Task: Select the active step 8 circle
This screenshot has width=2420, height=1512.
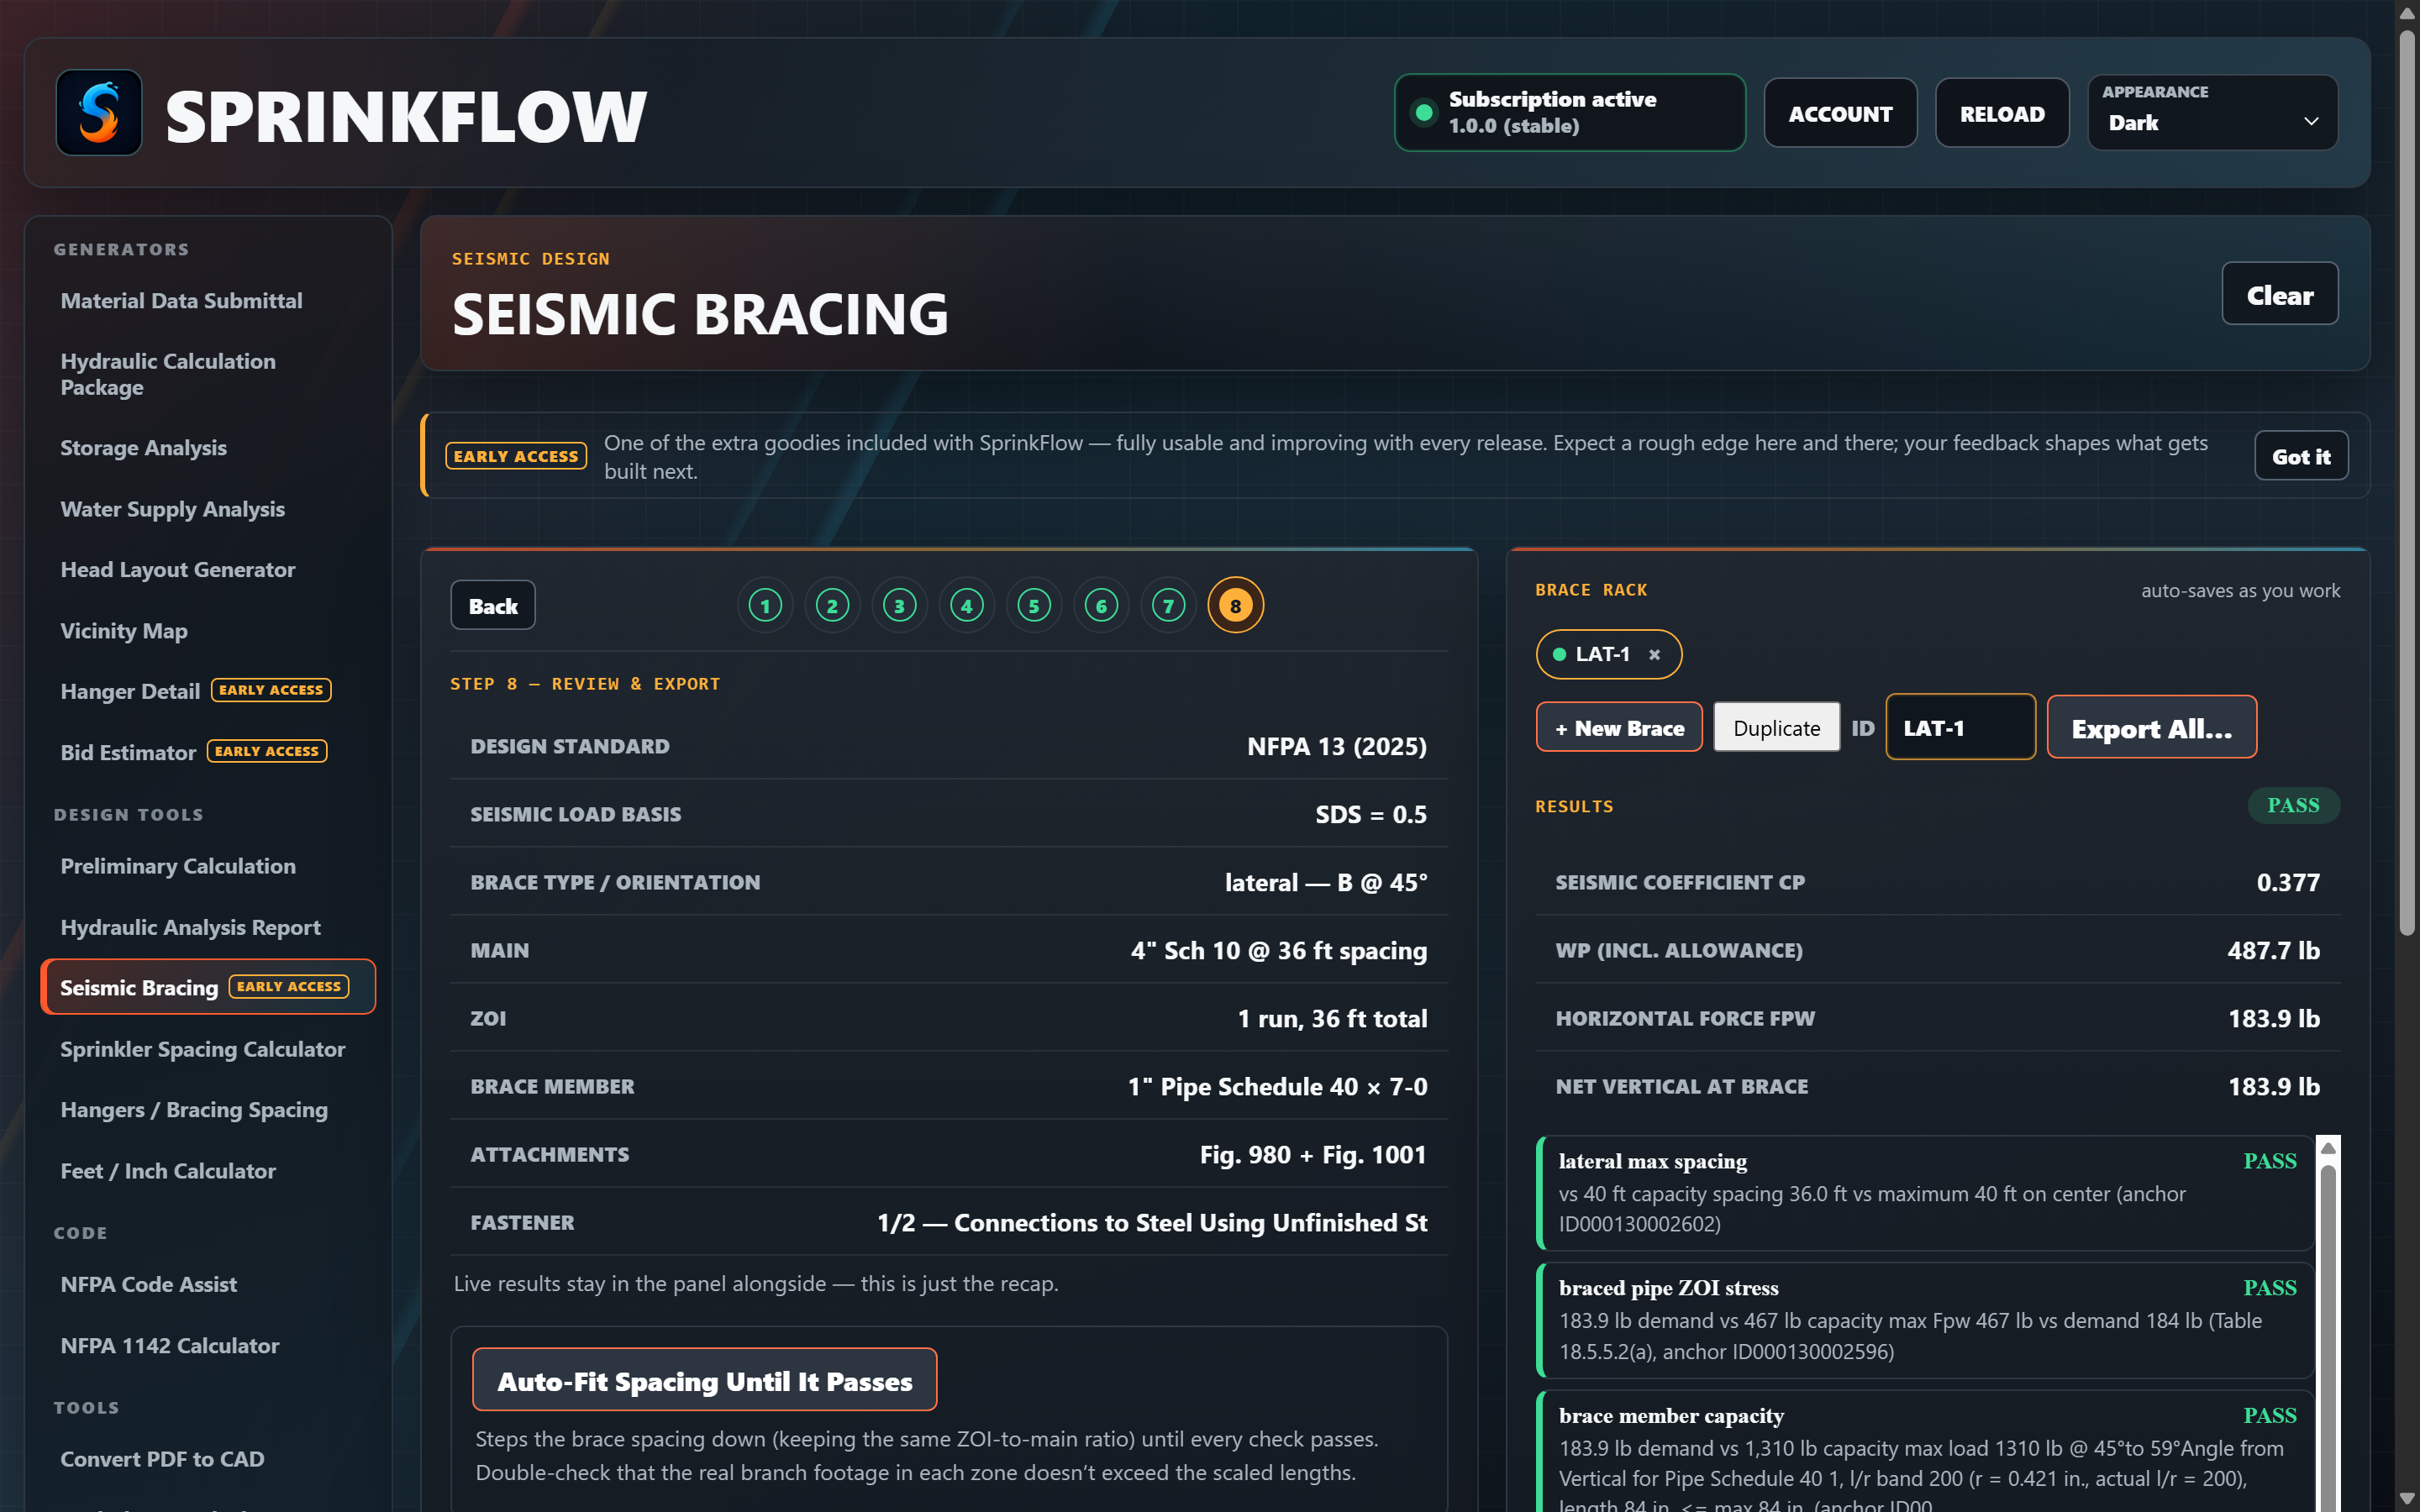Action: (x=1236, y=605)
